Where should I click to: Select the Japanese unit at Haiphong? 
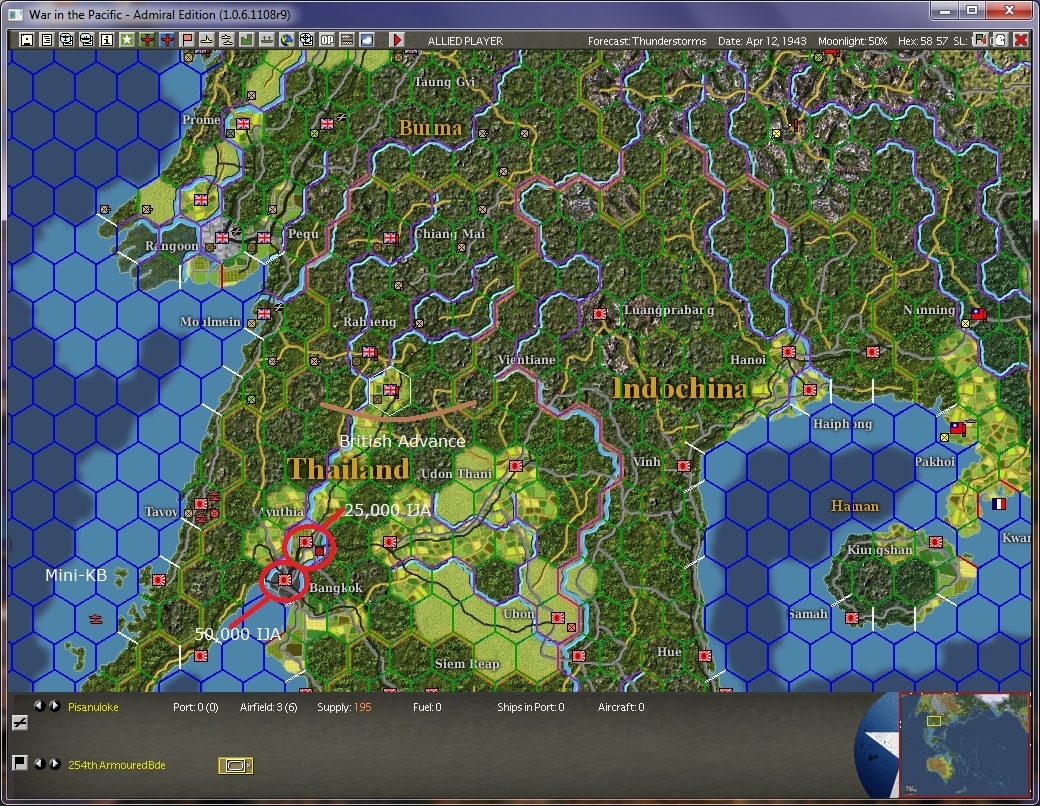[x=809, y=389]
